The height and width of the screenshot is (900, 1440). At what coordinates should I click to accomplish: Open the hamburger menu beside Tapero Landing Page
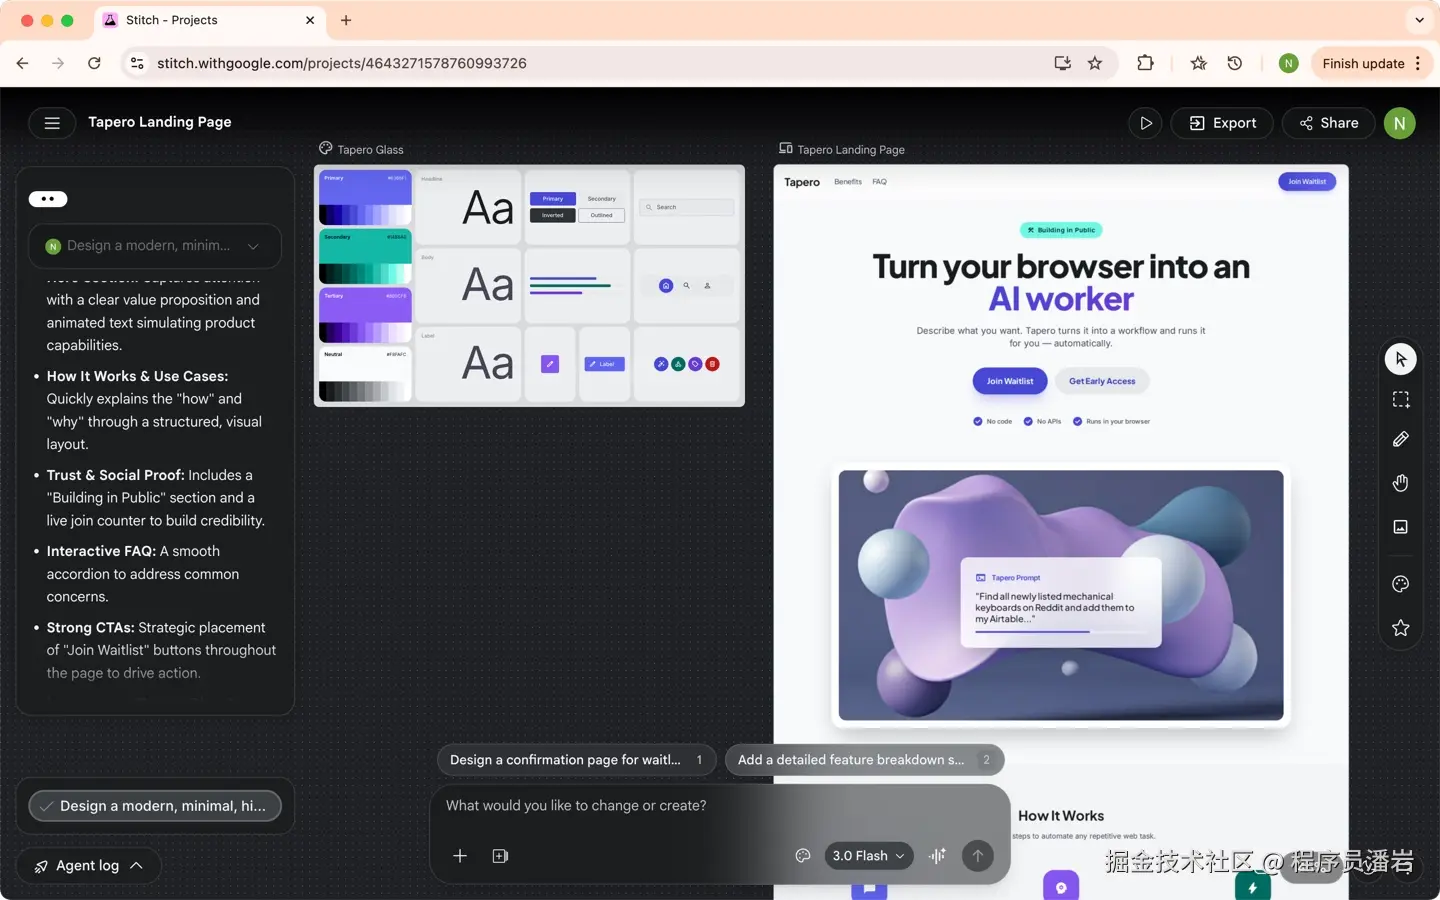[52, 123]
